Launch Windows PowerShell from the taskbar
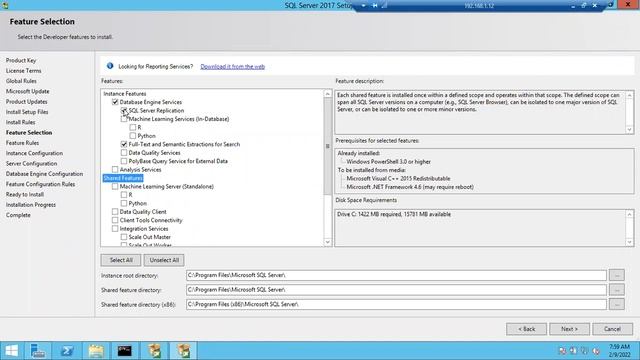The height and width of the screenshot is (360, 640). (67, 351)
